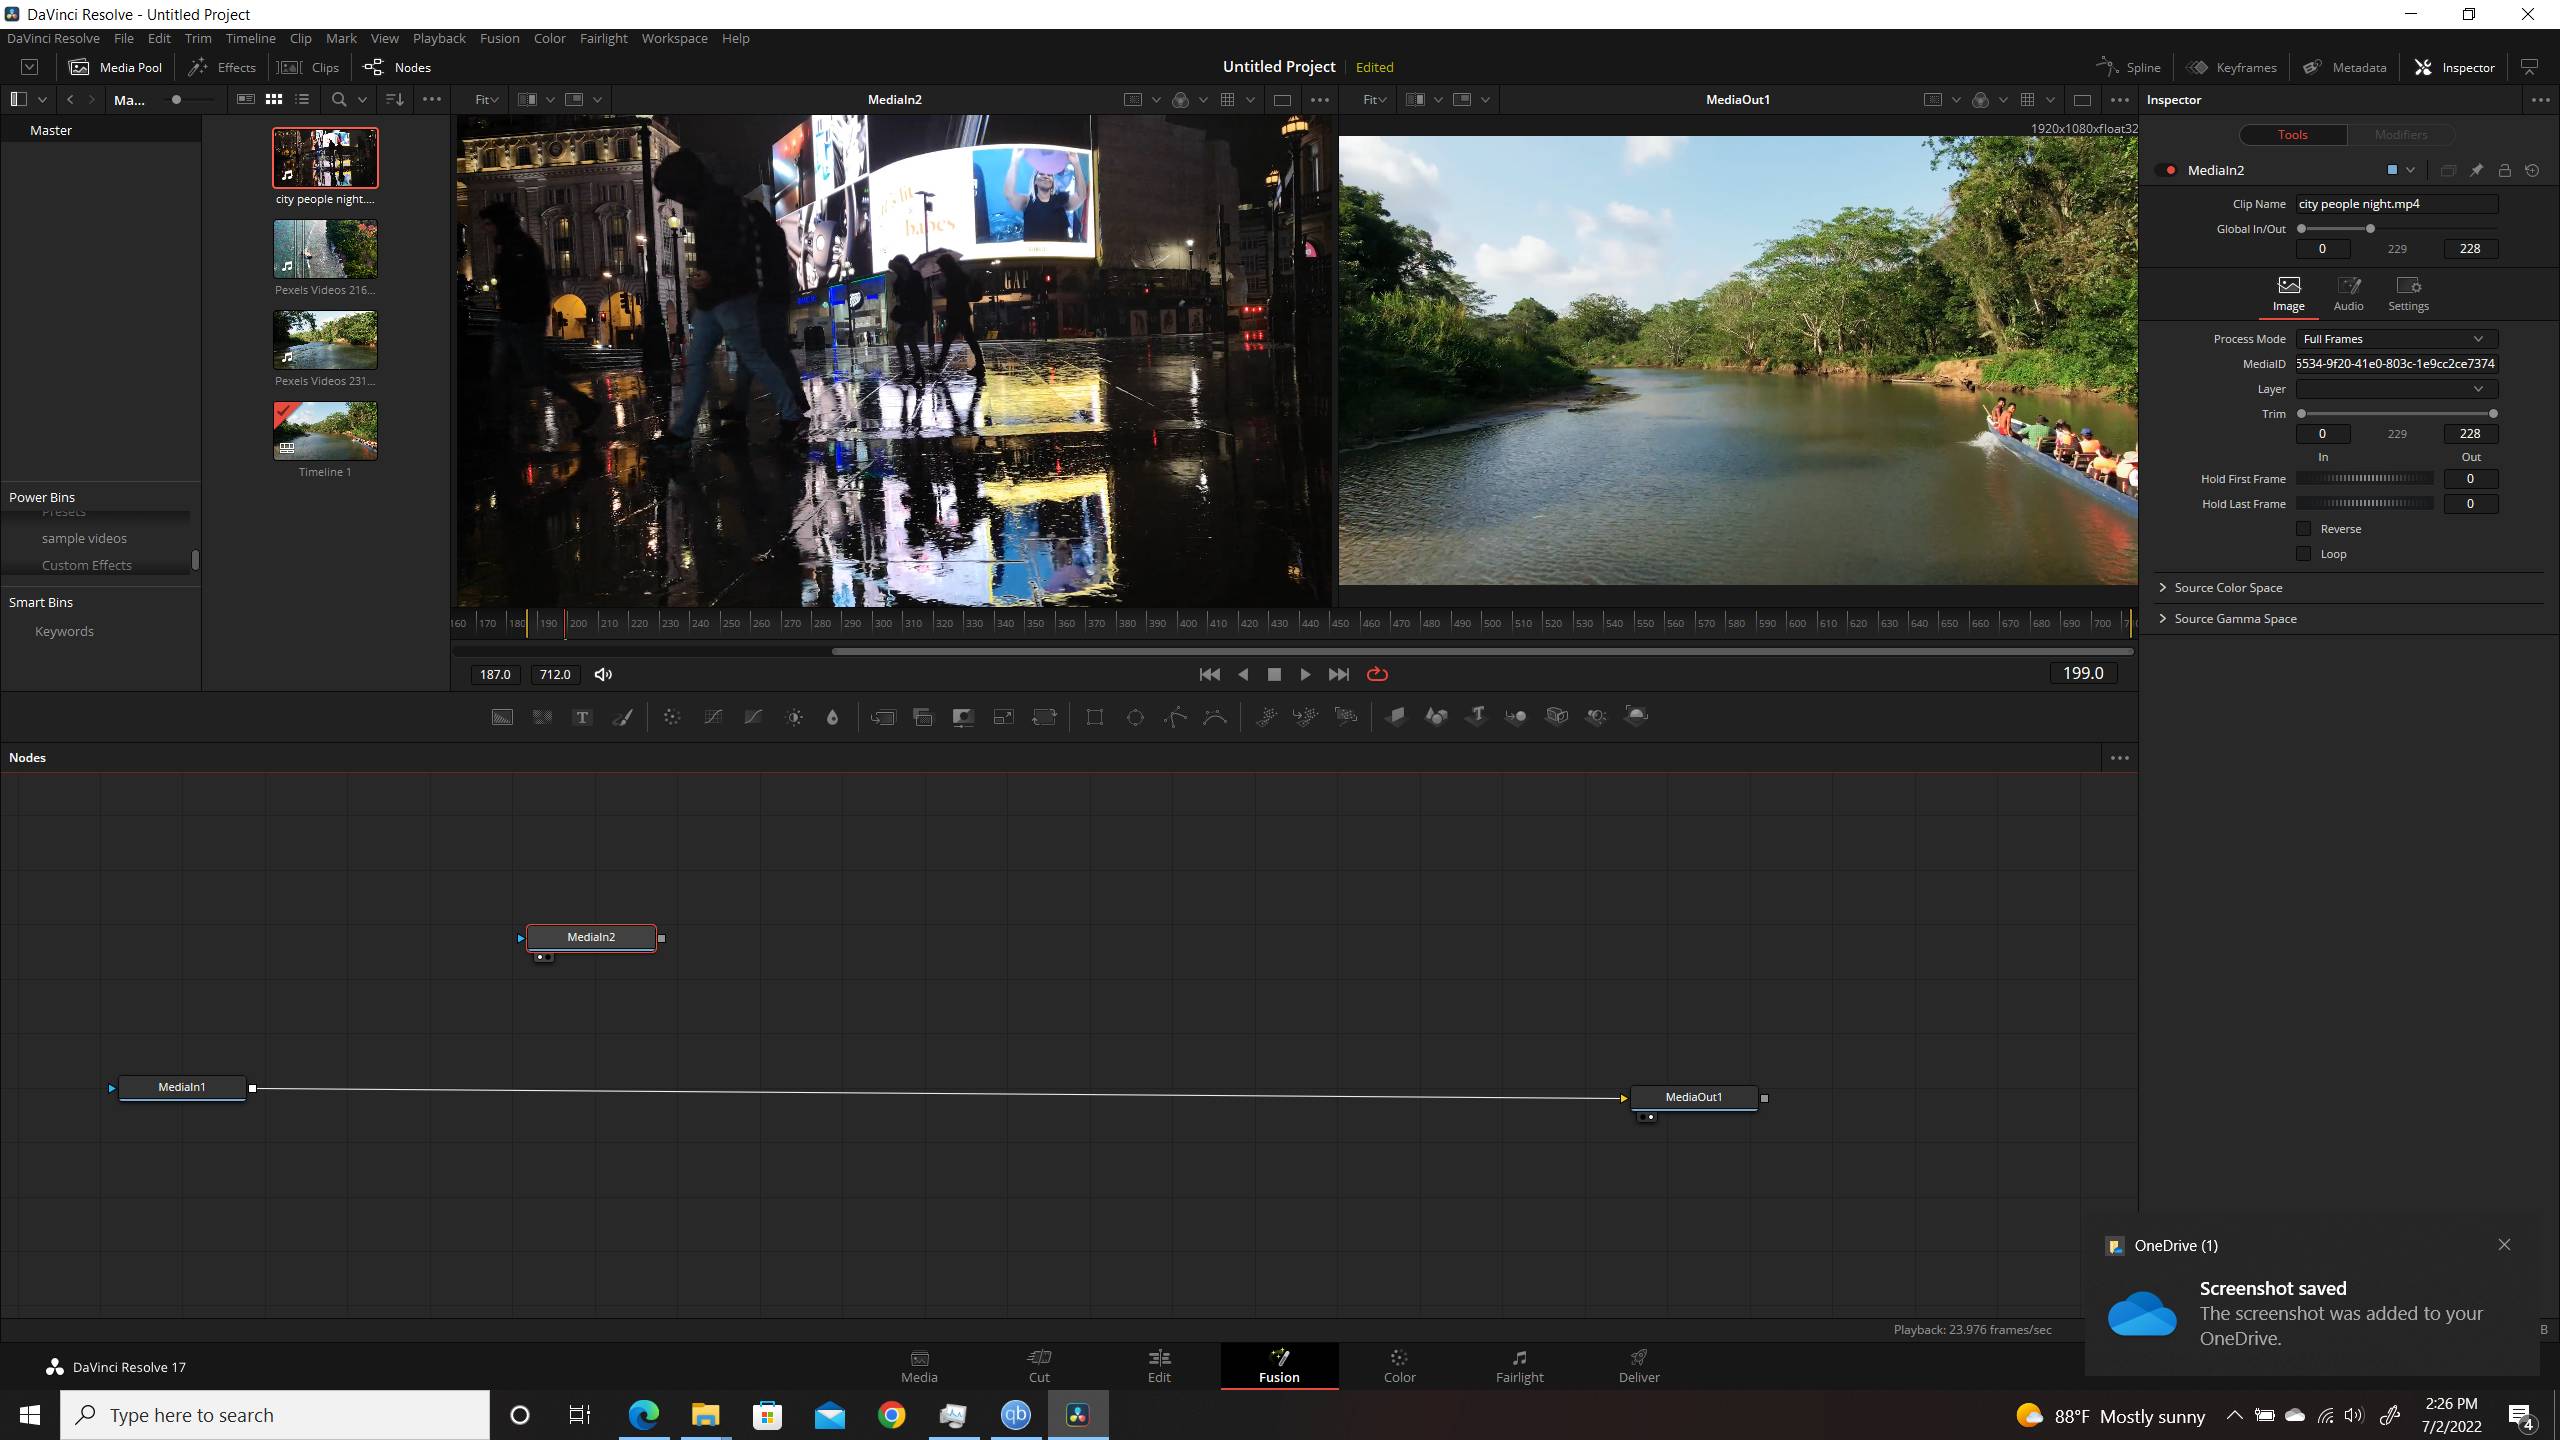Add a Fast Noise node
Screen dimensions: 2560x1440
coord(542,716)
